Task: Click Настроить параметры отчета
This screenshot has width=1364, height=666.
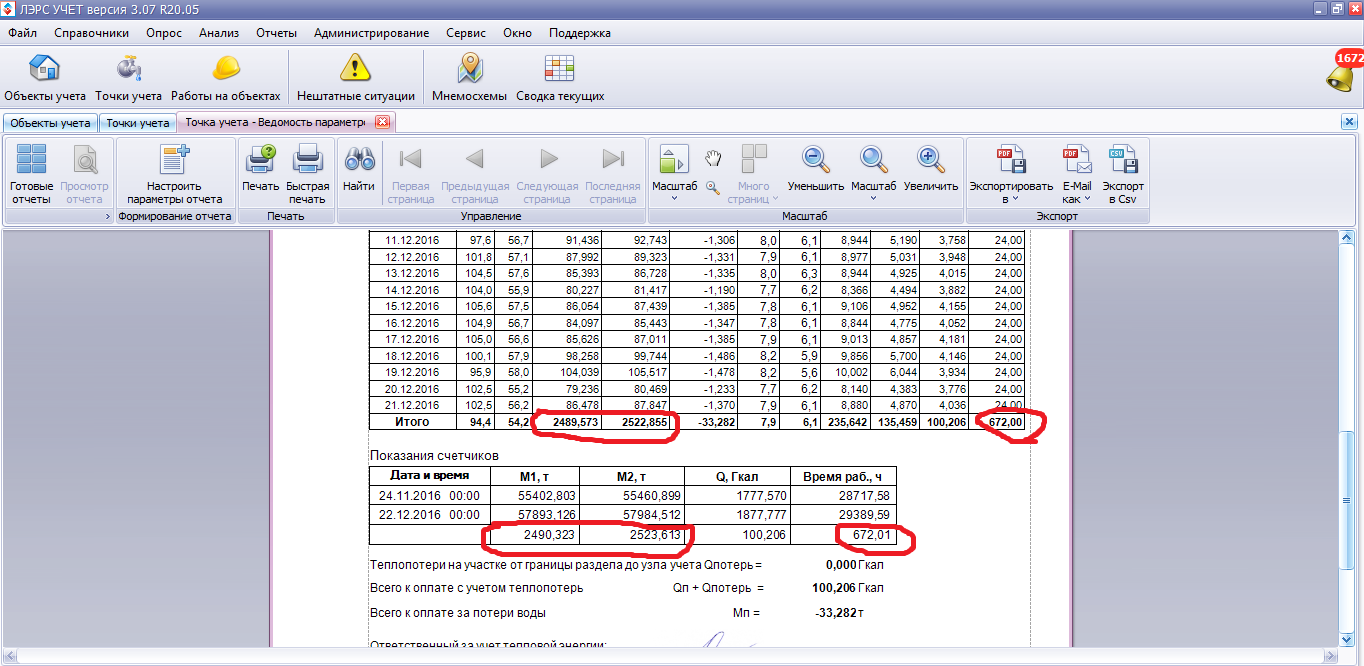Action: tap(175, 174)
